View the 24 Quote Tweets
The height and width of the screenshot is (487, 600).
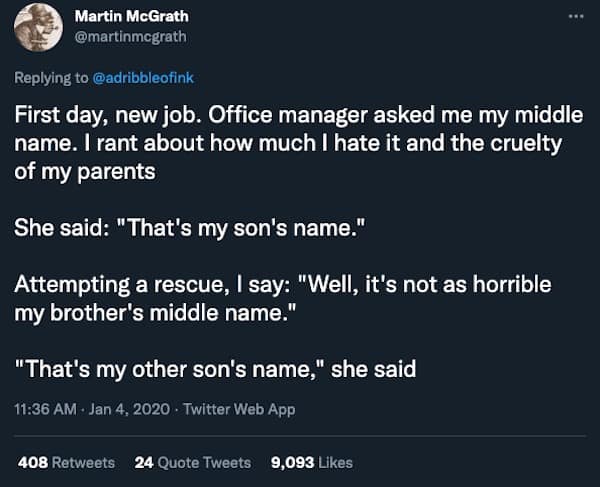click(x=192, y=462)
